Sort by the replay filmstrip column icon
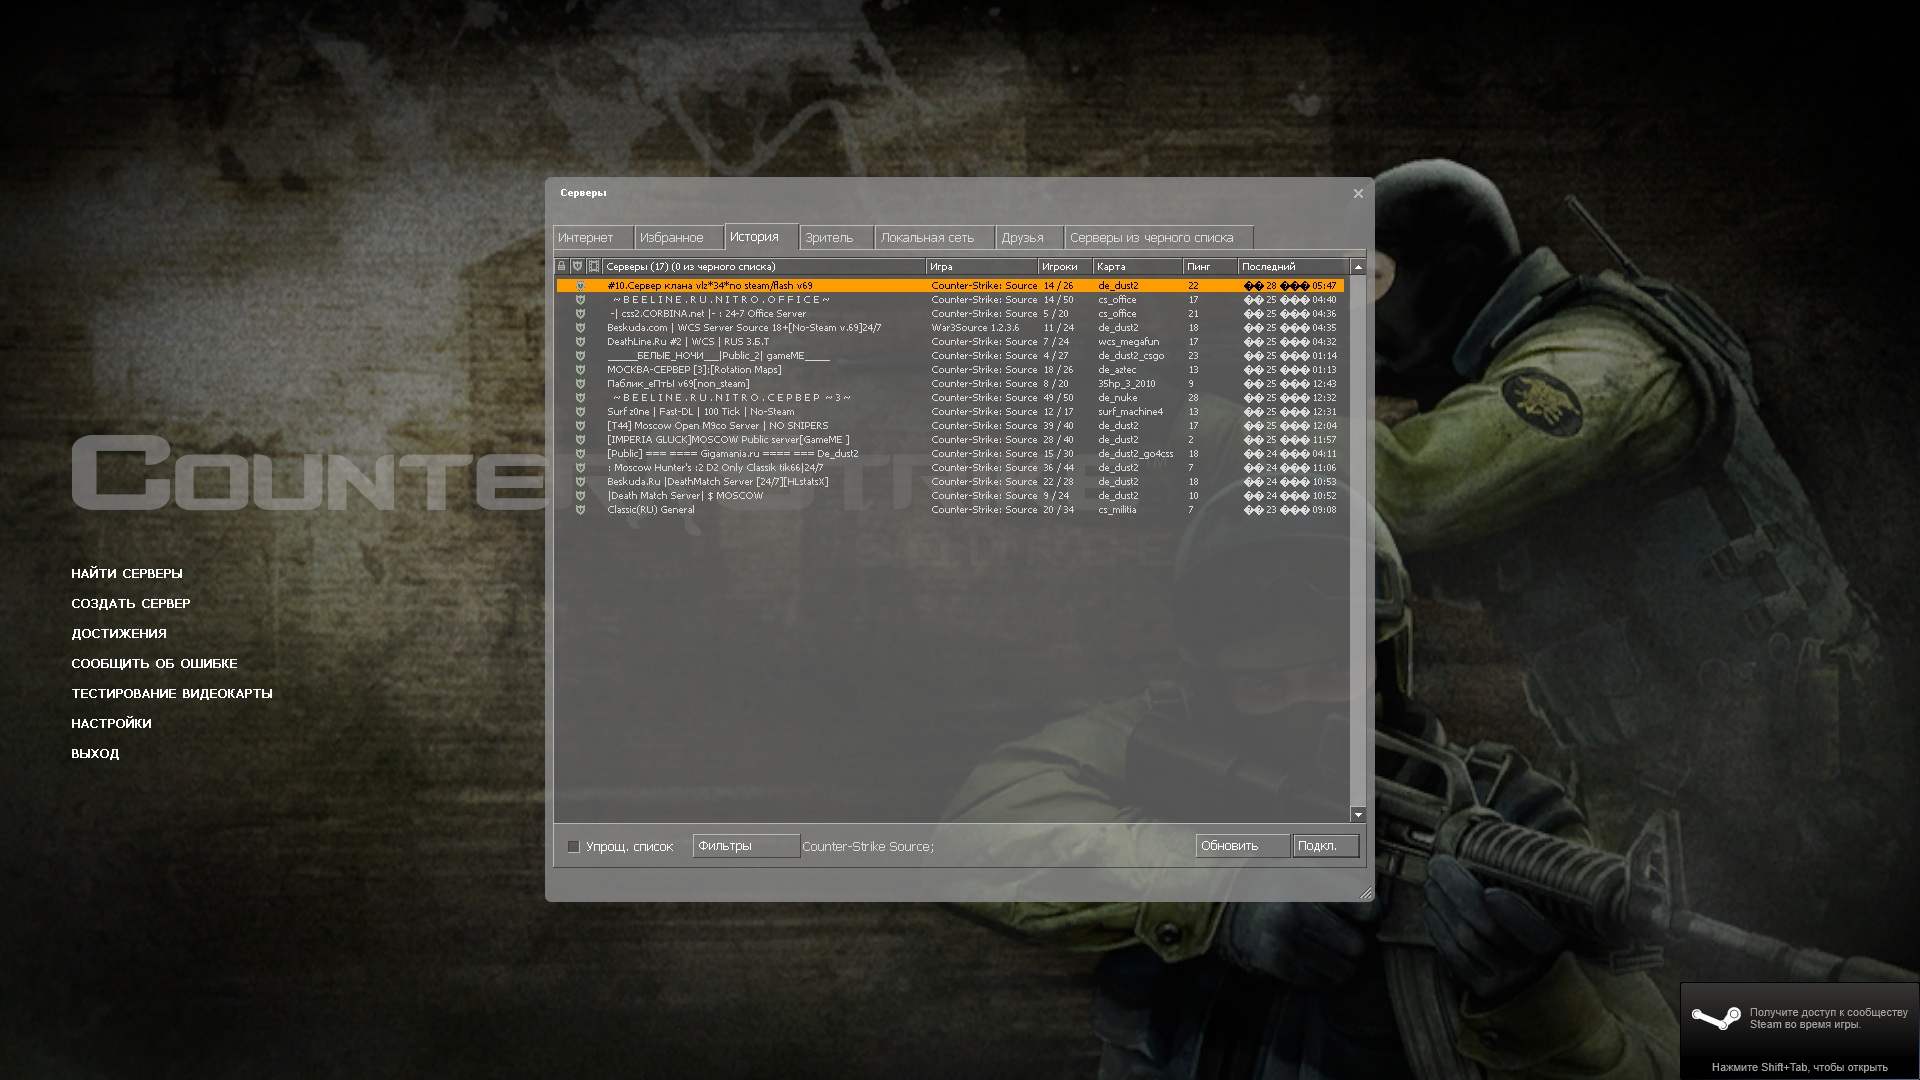Screen dimensions: 1920x1080 click(x=593, y=266)
